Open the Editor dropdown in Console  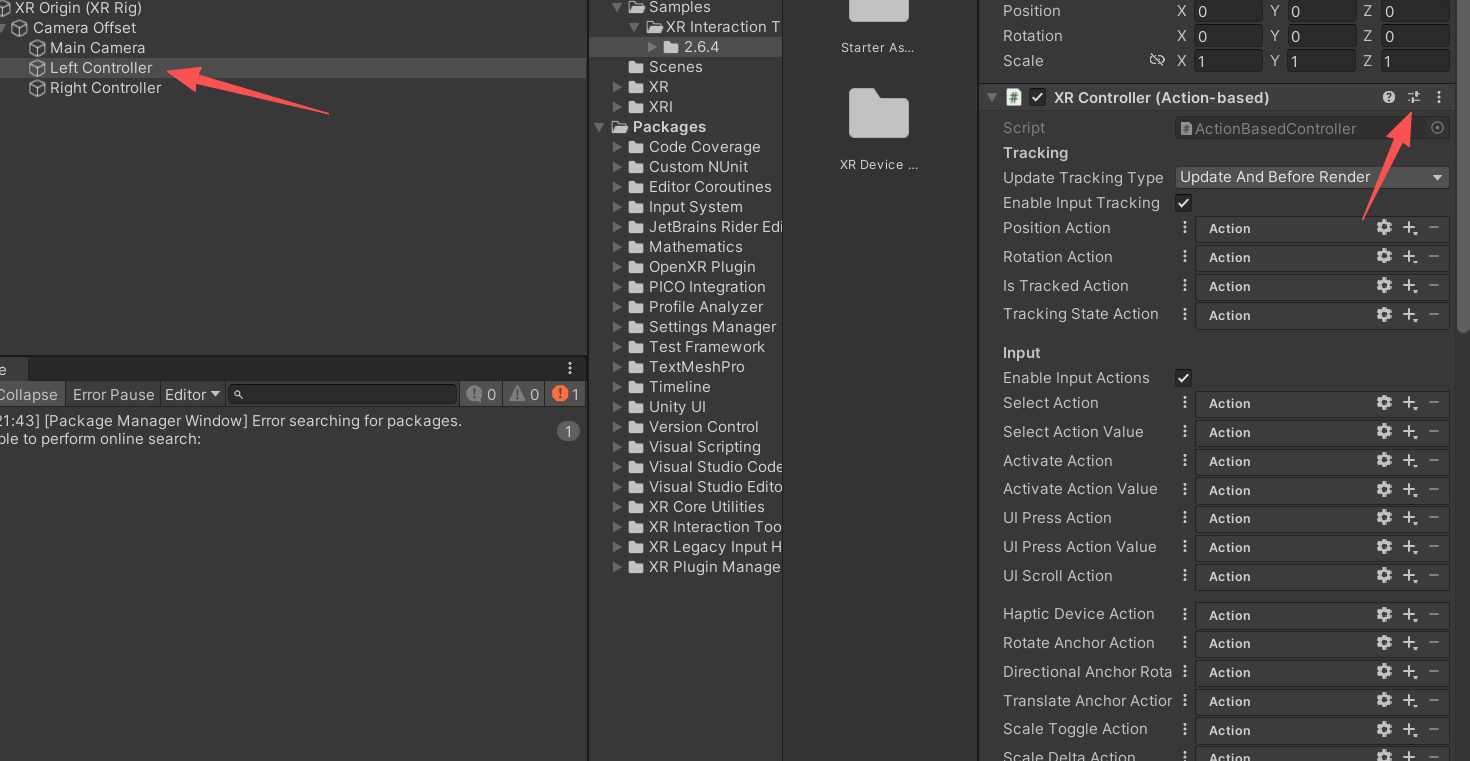point(192,393)
